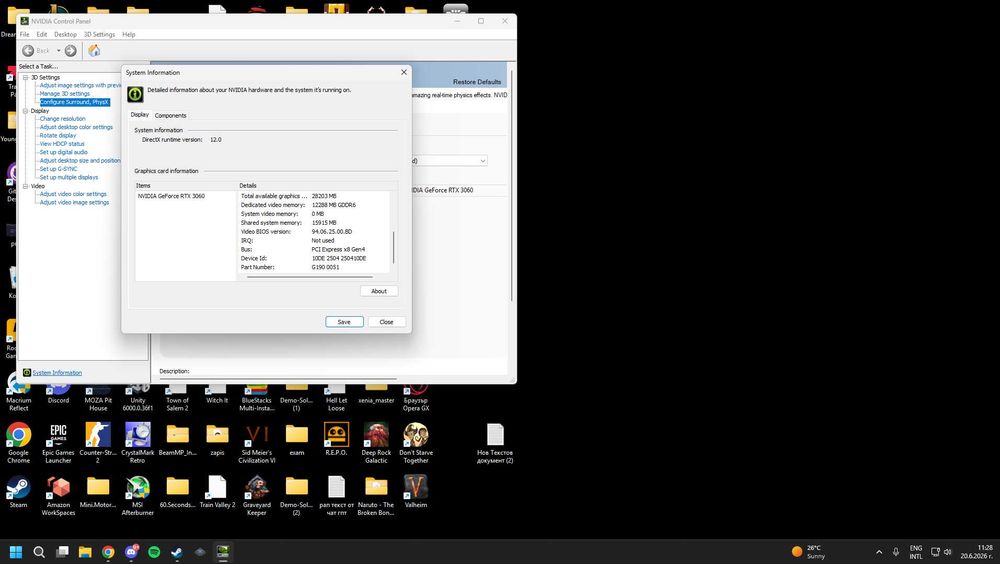Open the Back history dropdown arrow
The width and height of the screenshot is (1000, 564).
point(59,50)
